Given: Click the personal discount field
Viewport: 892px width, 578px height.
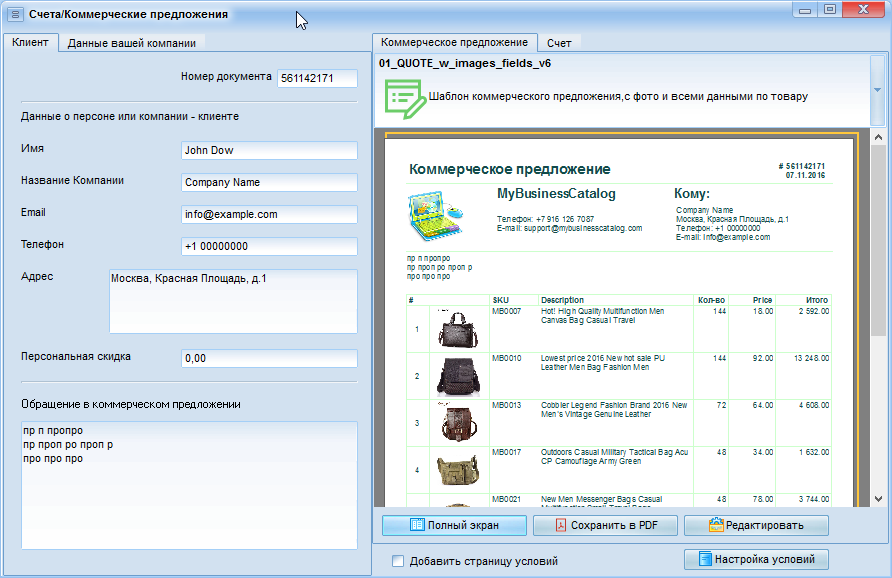Looking at the screenshot, I should coord(269,358).
